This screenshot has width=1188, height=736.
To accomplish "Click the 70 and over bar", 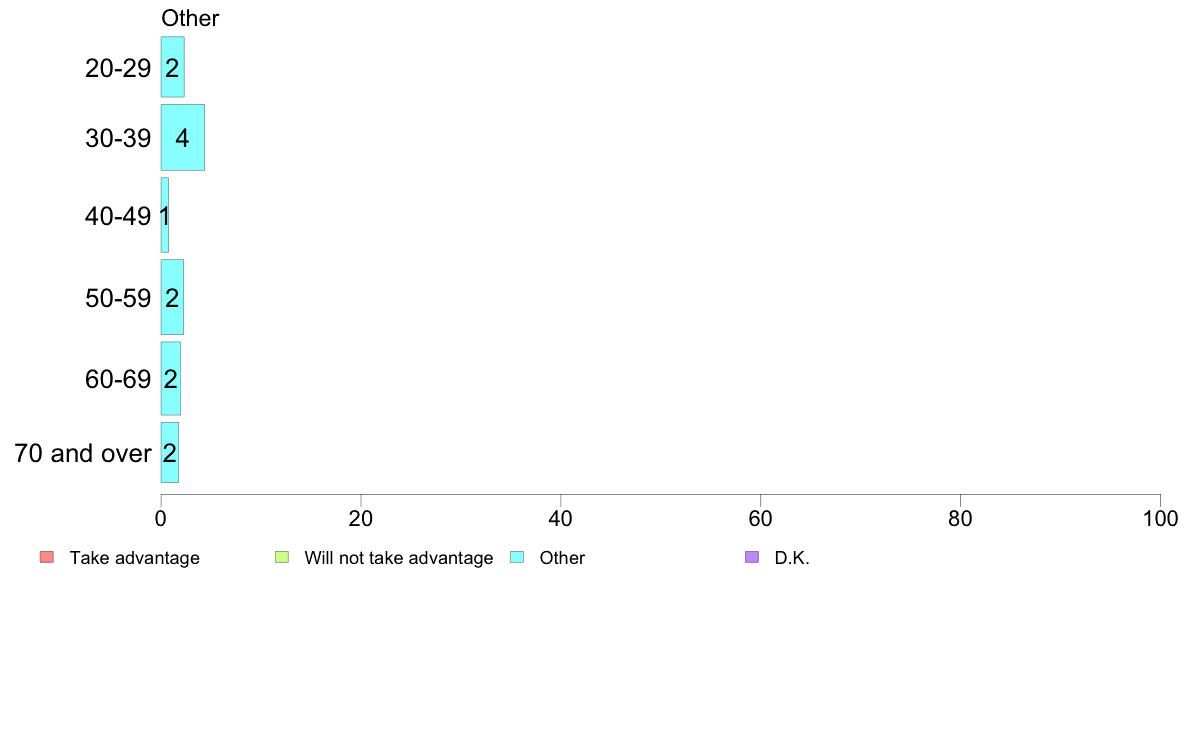I will (170, 453).
